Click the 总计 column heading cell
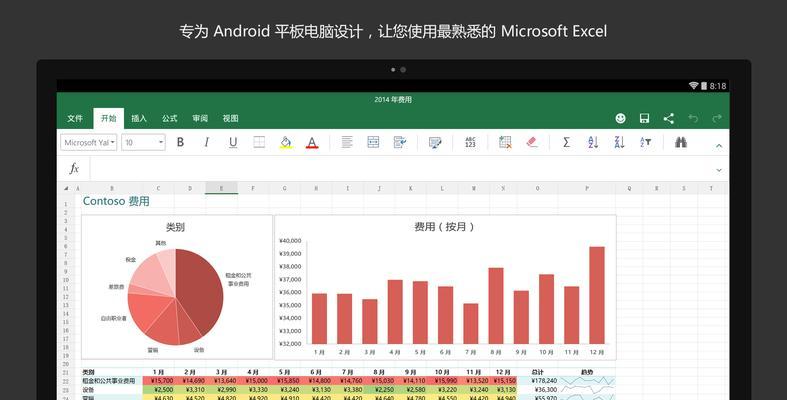The height and width of the screenshot is (400, 787). 538,372
